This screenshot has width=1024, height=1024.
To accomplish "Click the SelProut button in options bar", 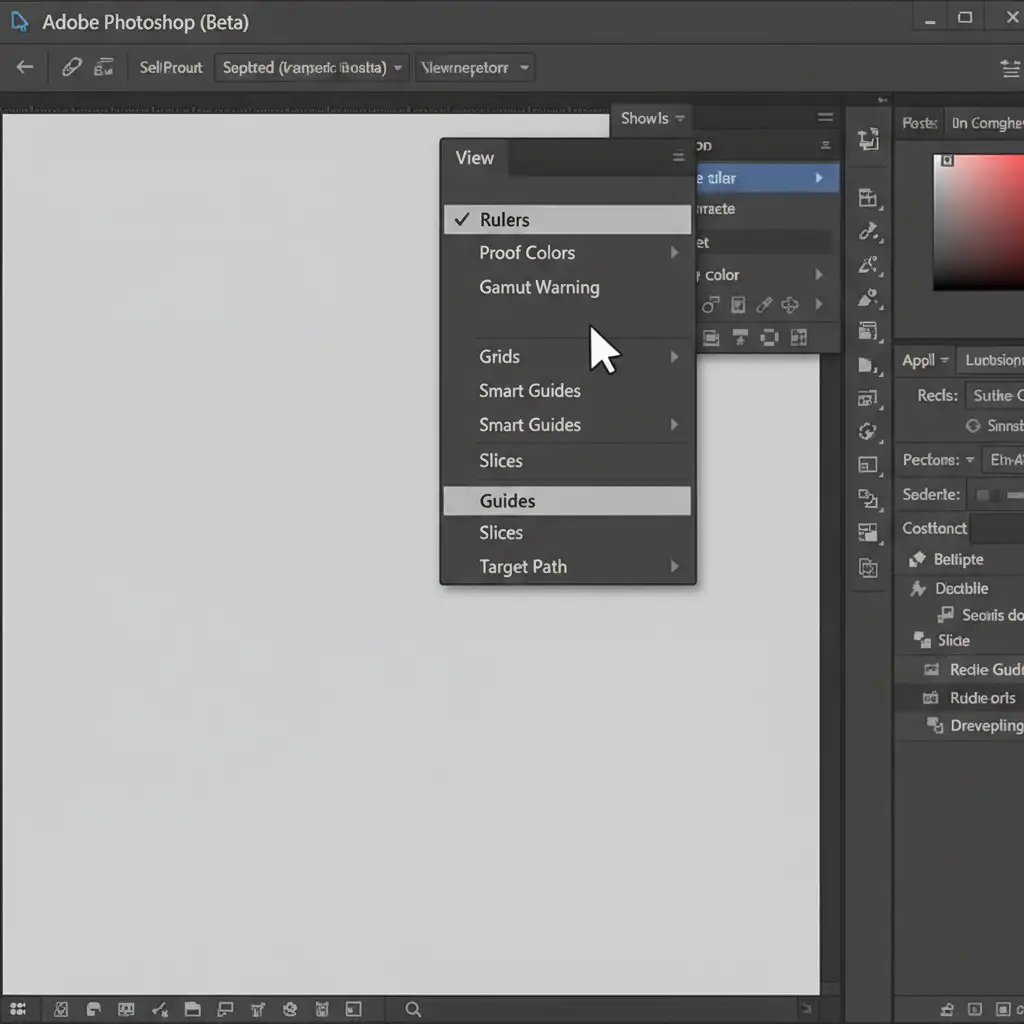I will coord(171,68).
